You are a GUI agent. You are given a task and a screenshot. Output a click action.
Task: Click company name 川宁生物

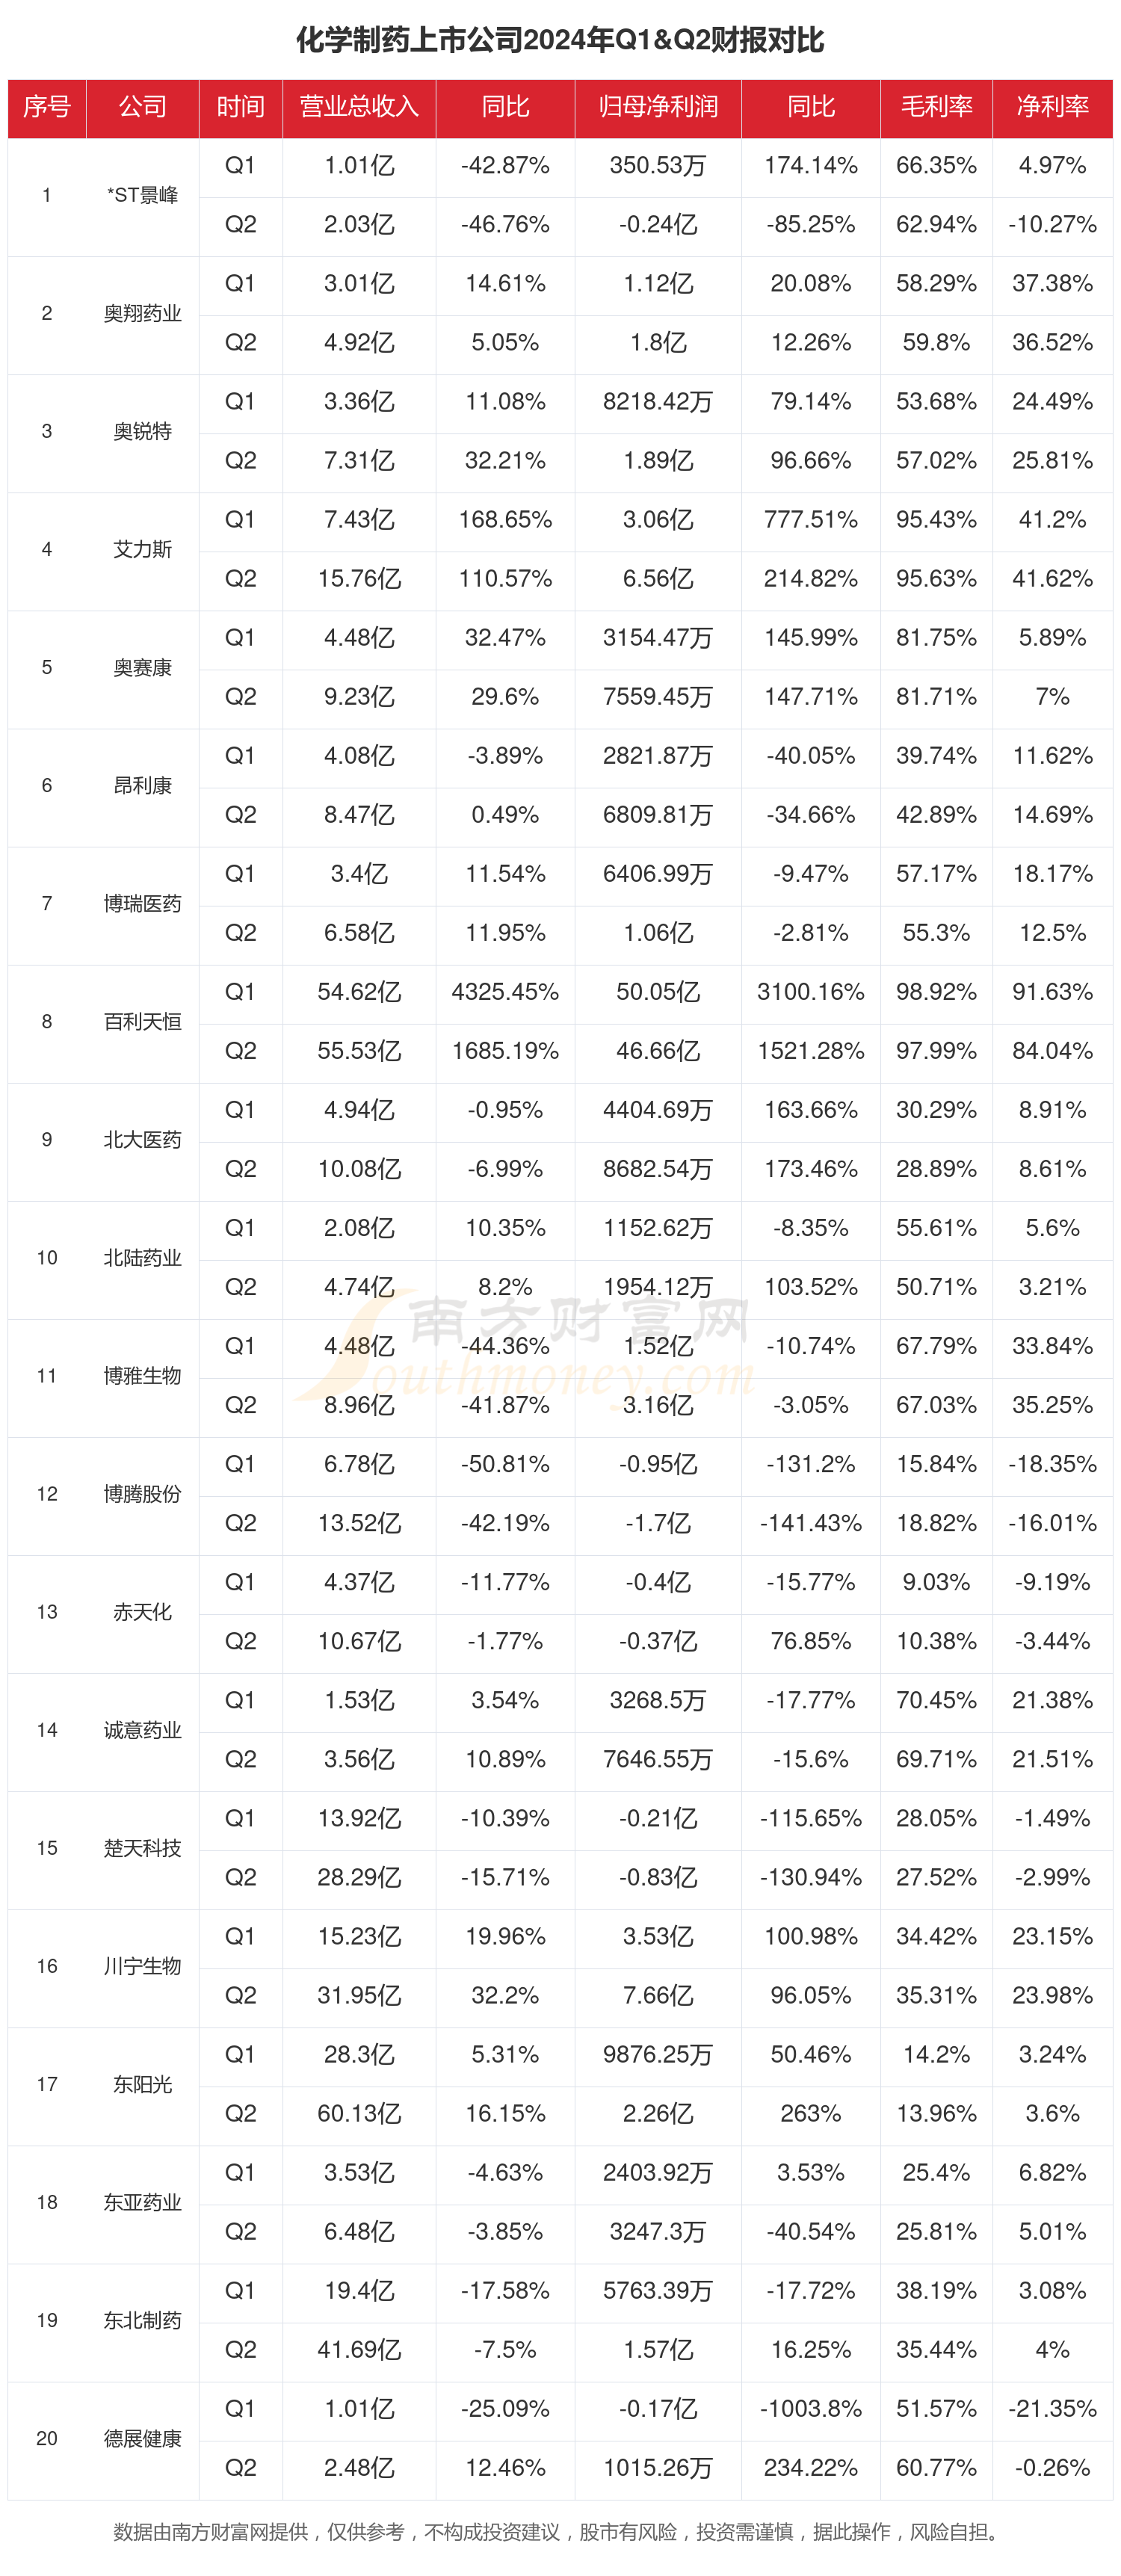tap(143, 1966)
